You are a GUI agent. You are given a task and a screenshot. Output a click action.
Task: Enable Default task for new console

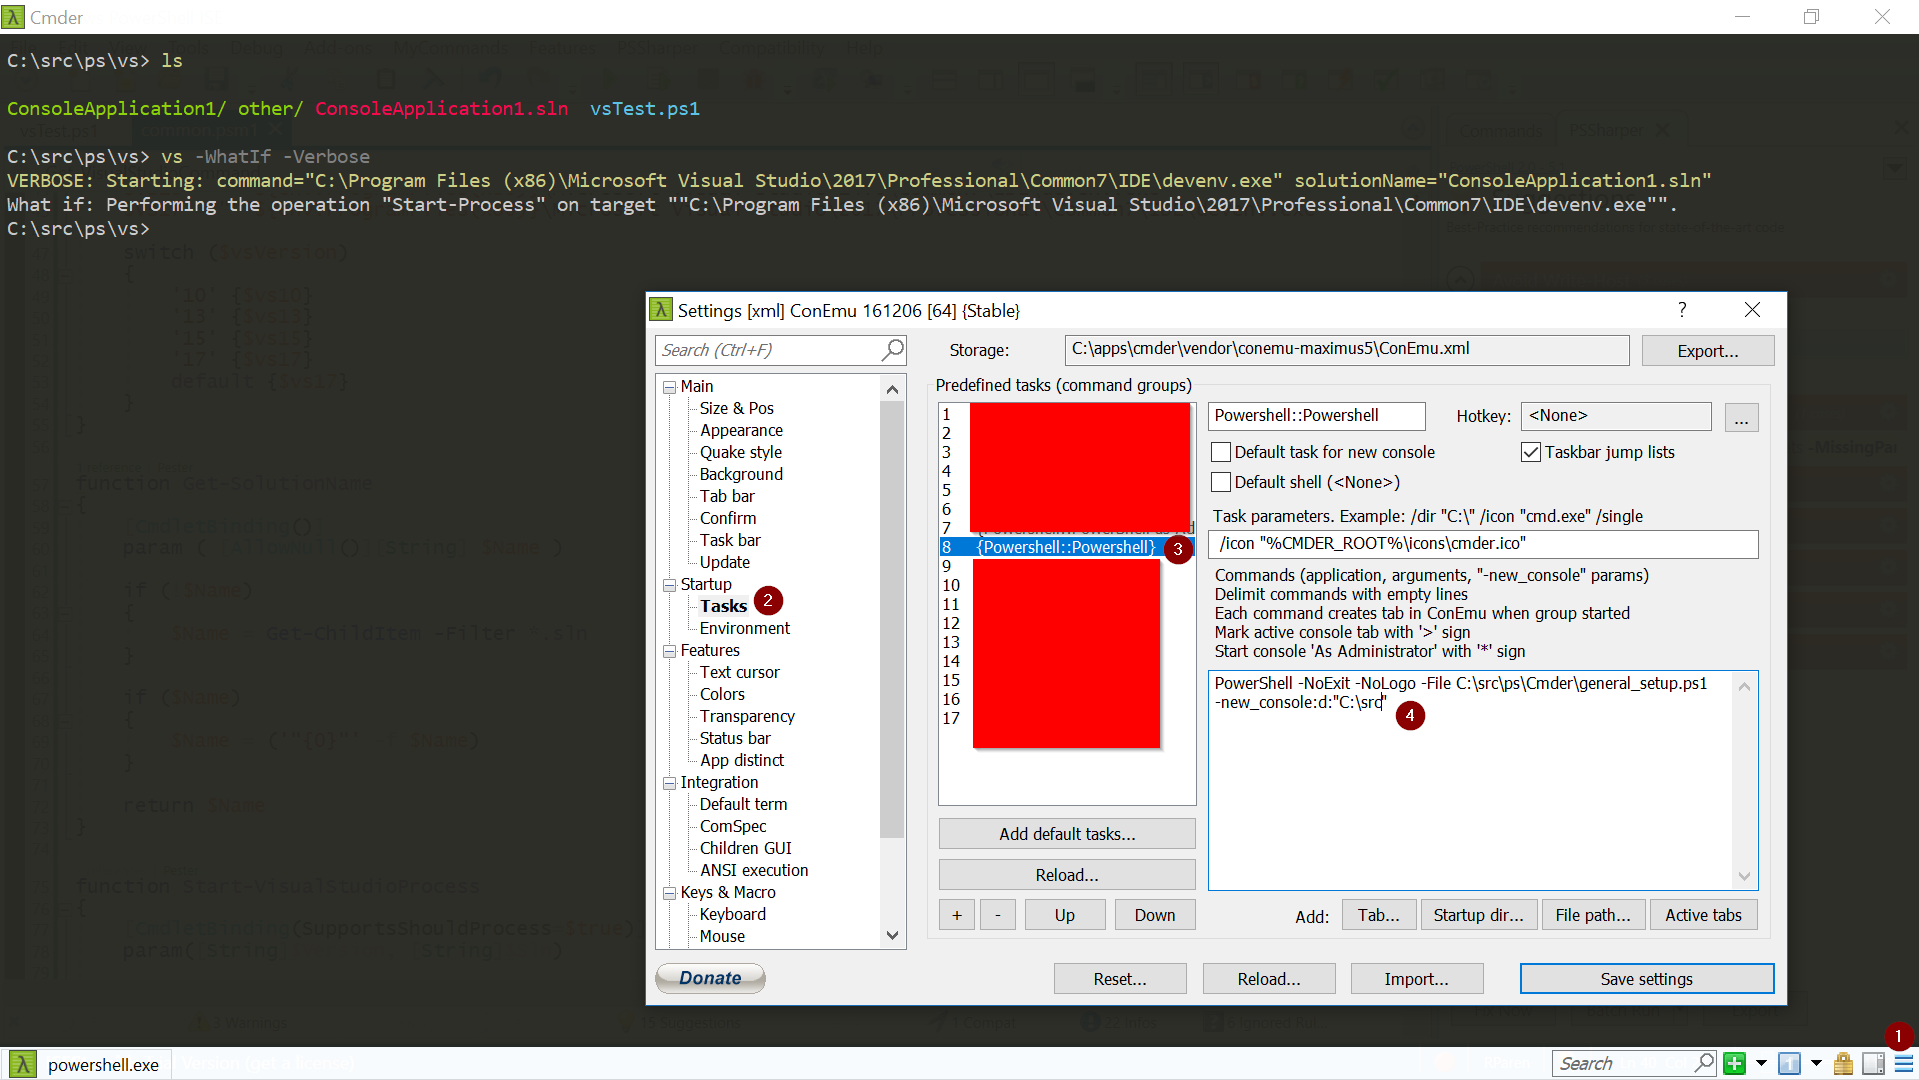pyautogui.click(x=1221, y=452)
